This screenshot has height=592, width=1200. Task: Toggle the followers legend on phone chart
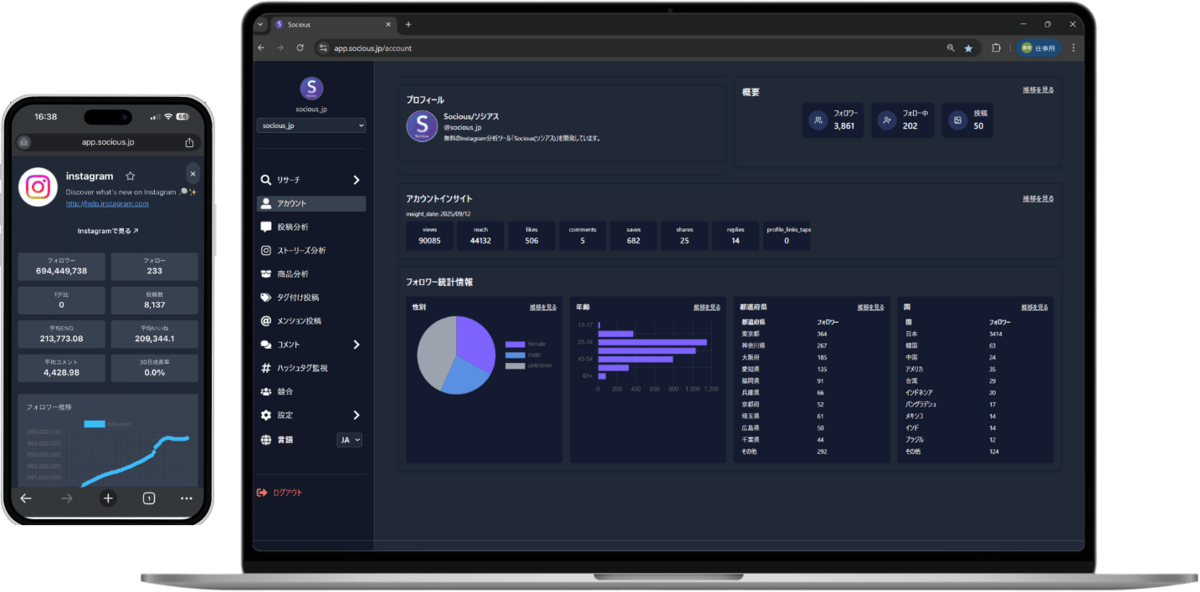108,423
